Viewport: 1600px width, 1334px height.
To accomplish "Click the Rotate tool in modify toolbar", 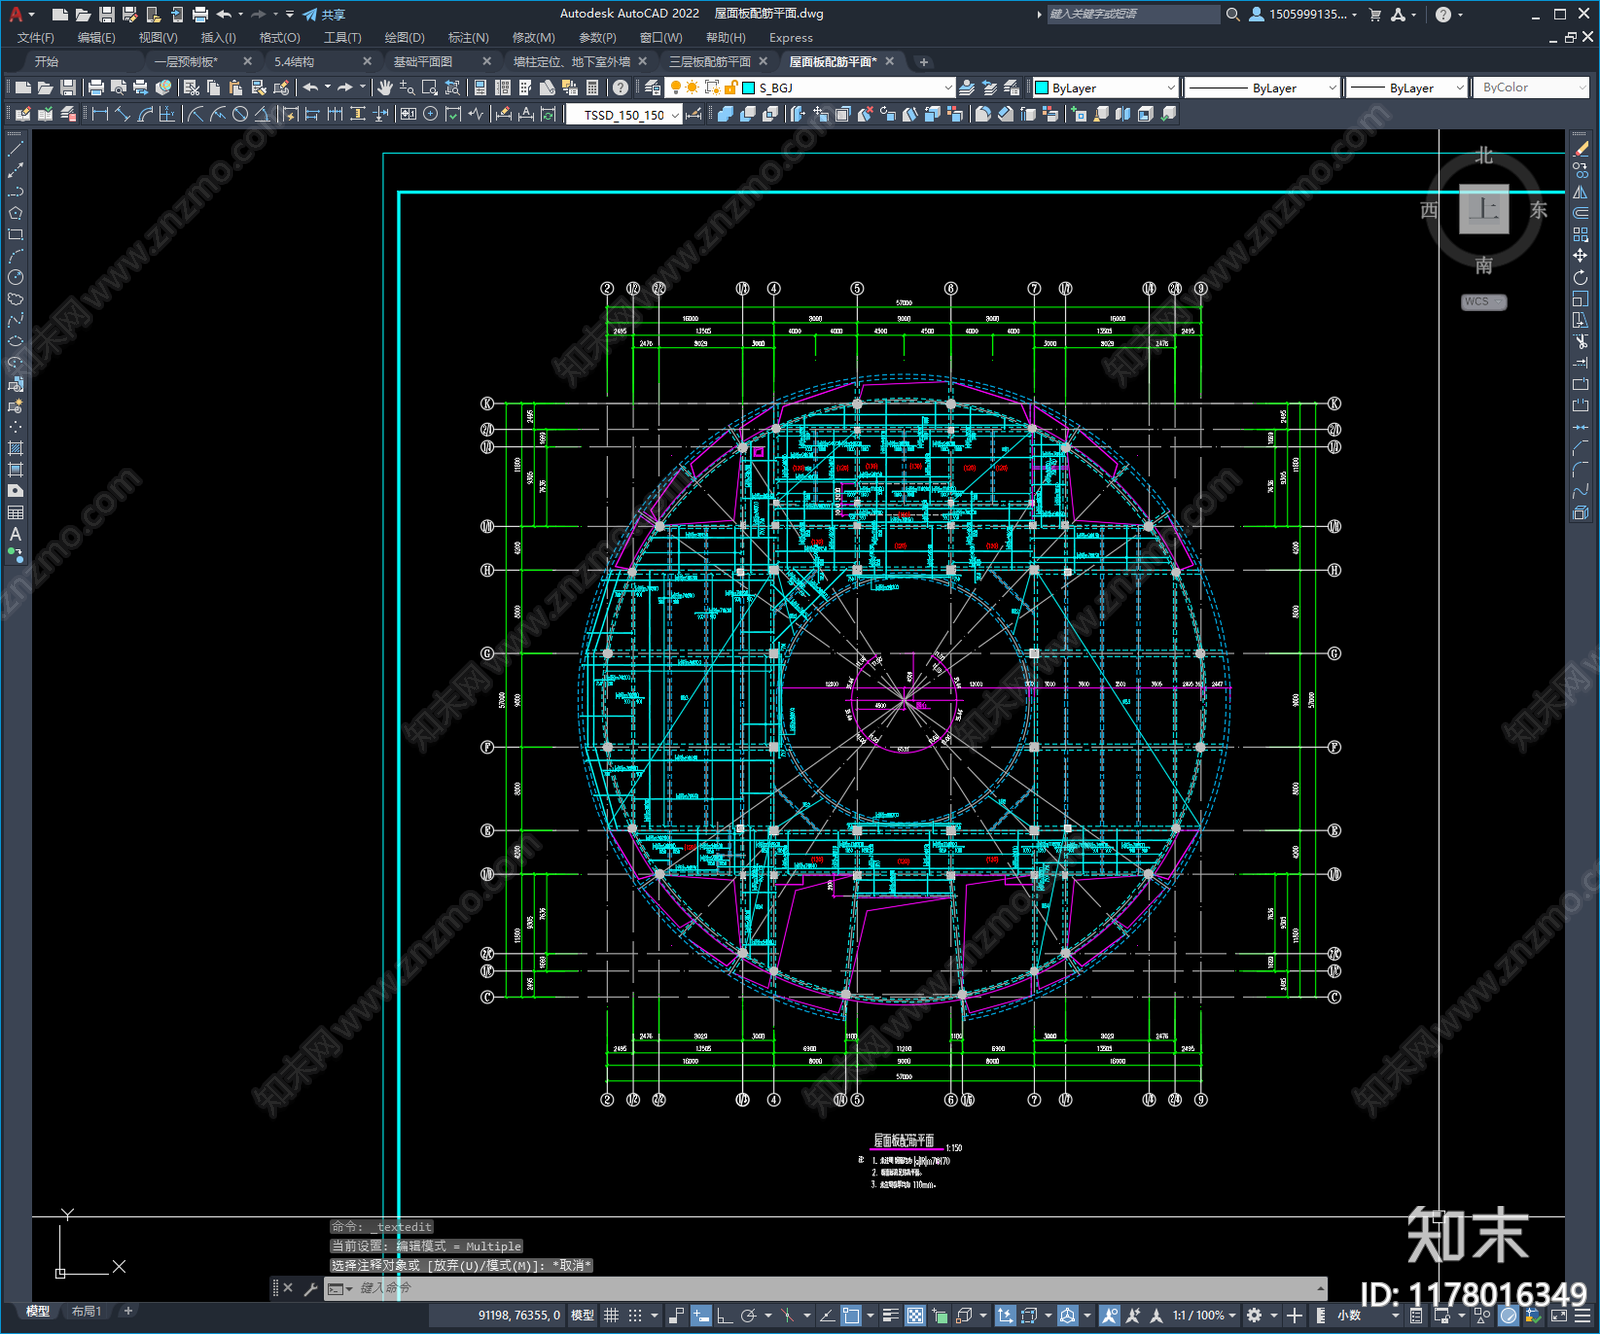I will click(x=1580, y=277).
